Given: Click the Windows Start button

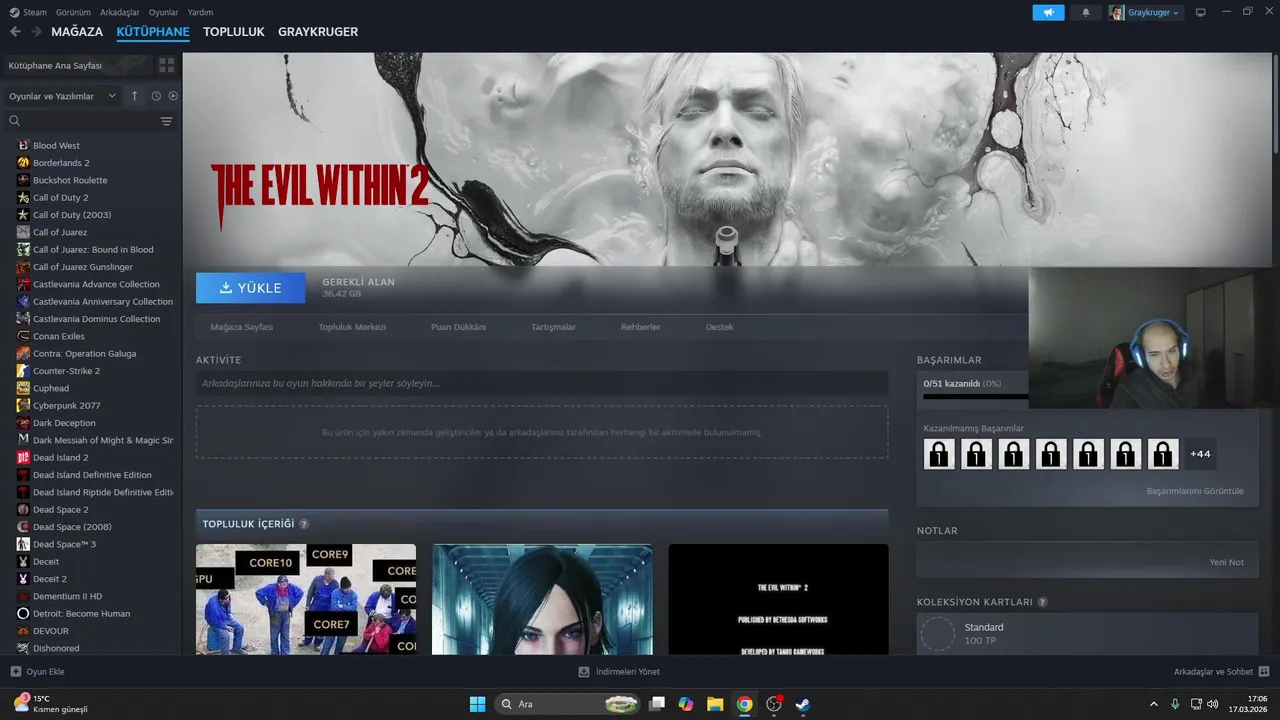Looking at the screenshot, I should pyautogui.click(x=477, y=704).
